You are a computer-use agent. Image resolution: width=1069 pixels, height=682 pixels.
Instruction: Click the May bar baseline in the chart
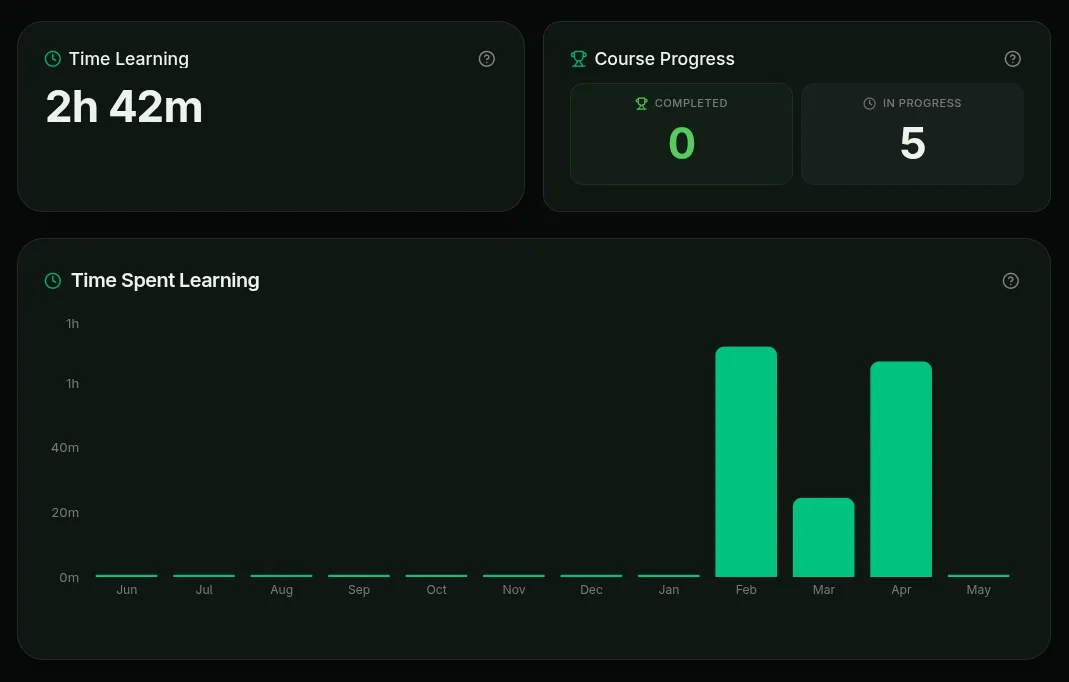point(978,576)
